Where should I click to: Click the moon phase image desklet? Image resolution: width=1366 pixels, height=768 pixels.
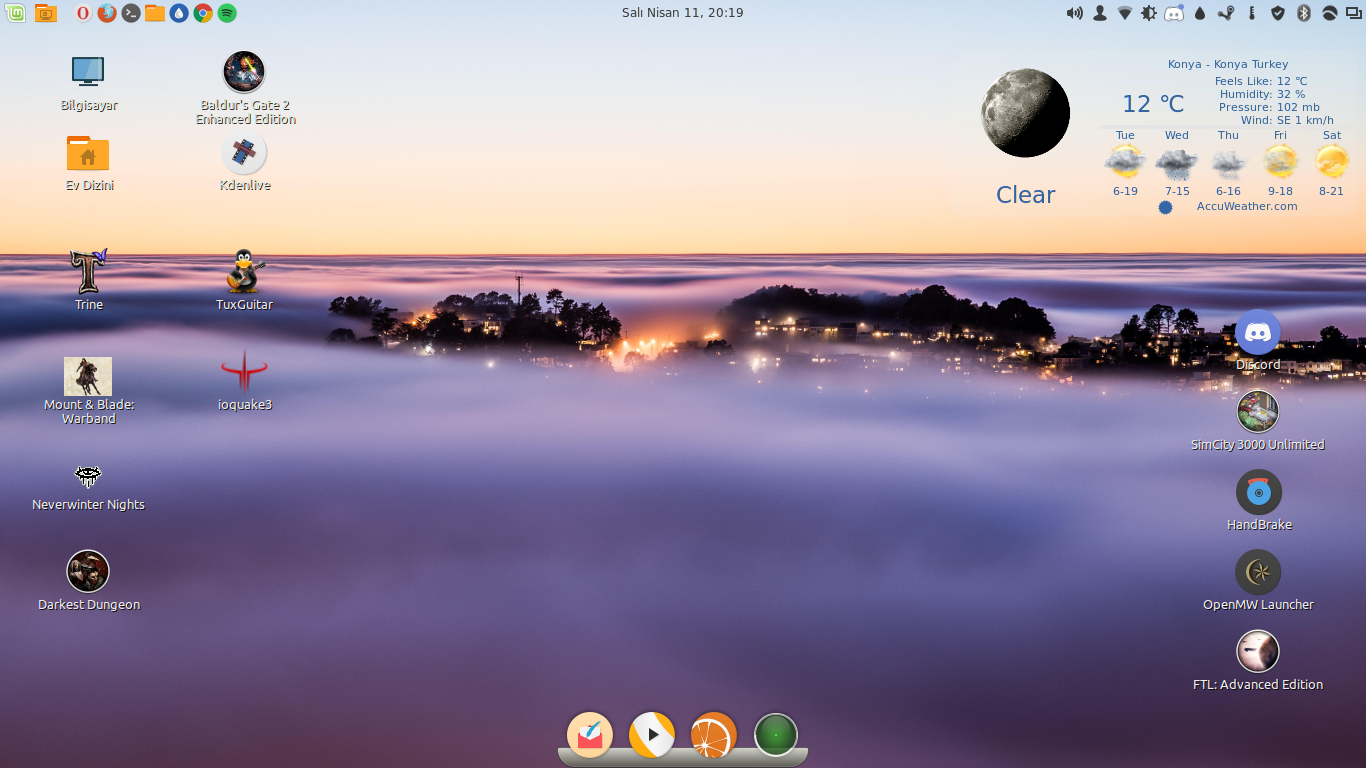tap(1025, 113)
